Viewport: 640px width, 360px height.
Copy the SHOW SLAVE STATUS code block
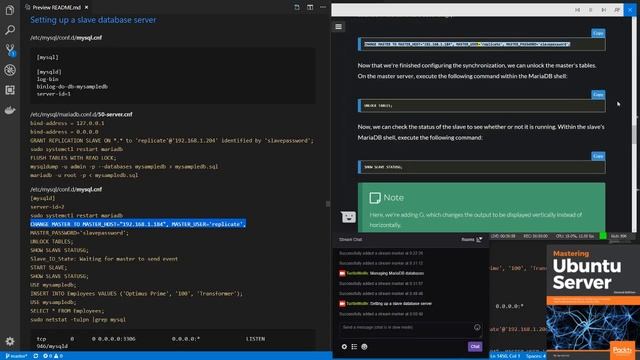click(598, 156)
